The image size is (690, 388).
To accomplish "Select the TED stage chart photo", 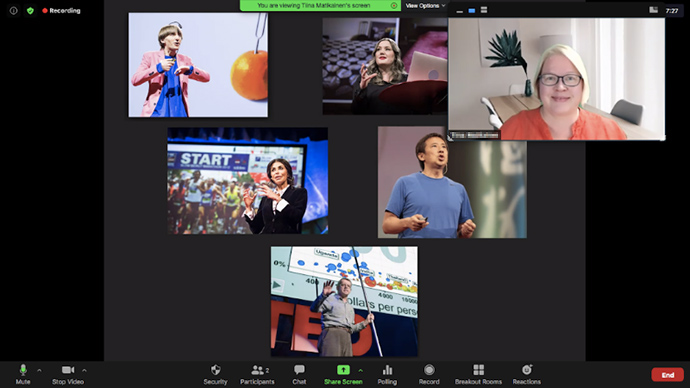I will 344,301.
